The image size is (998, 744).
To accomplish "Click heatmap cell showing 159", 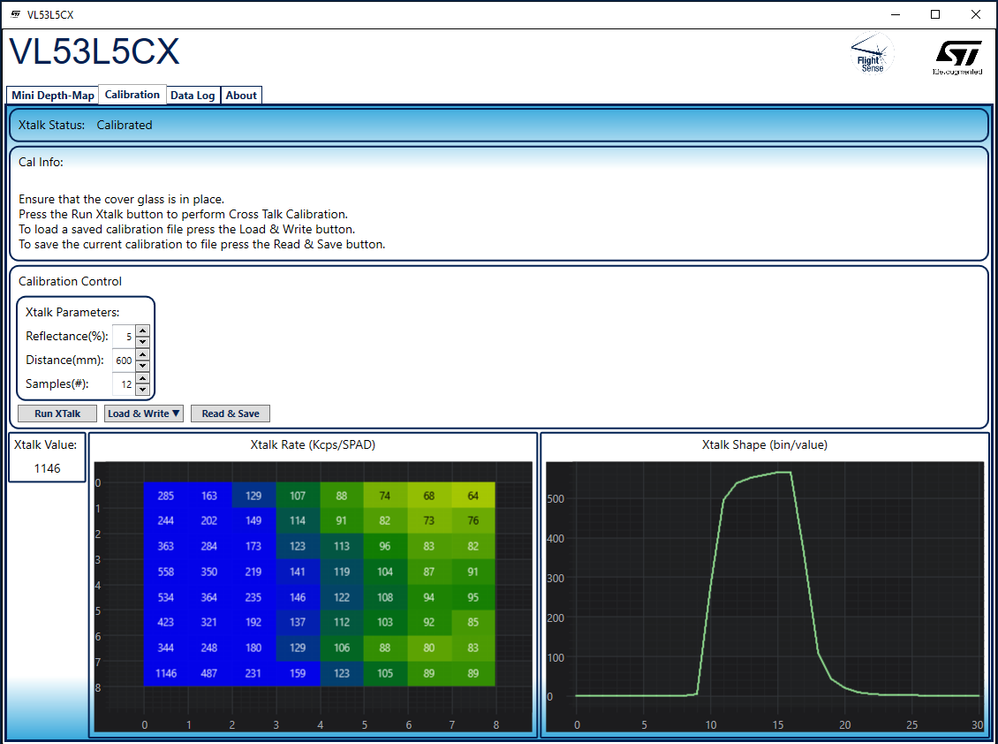I will (297, 673).
